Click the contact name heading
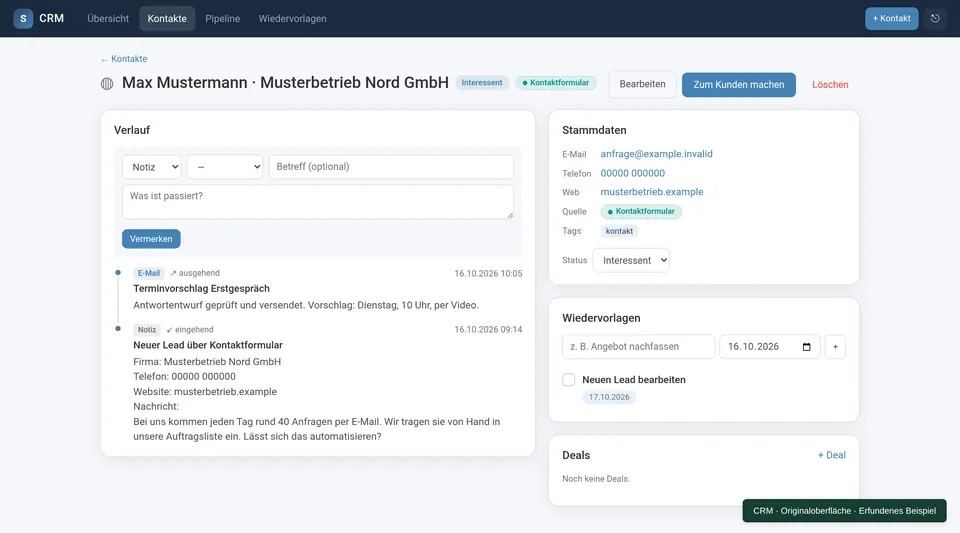 [285, 83]
